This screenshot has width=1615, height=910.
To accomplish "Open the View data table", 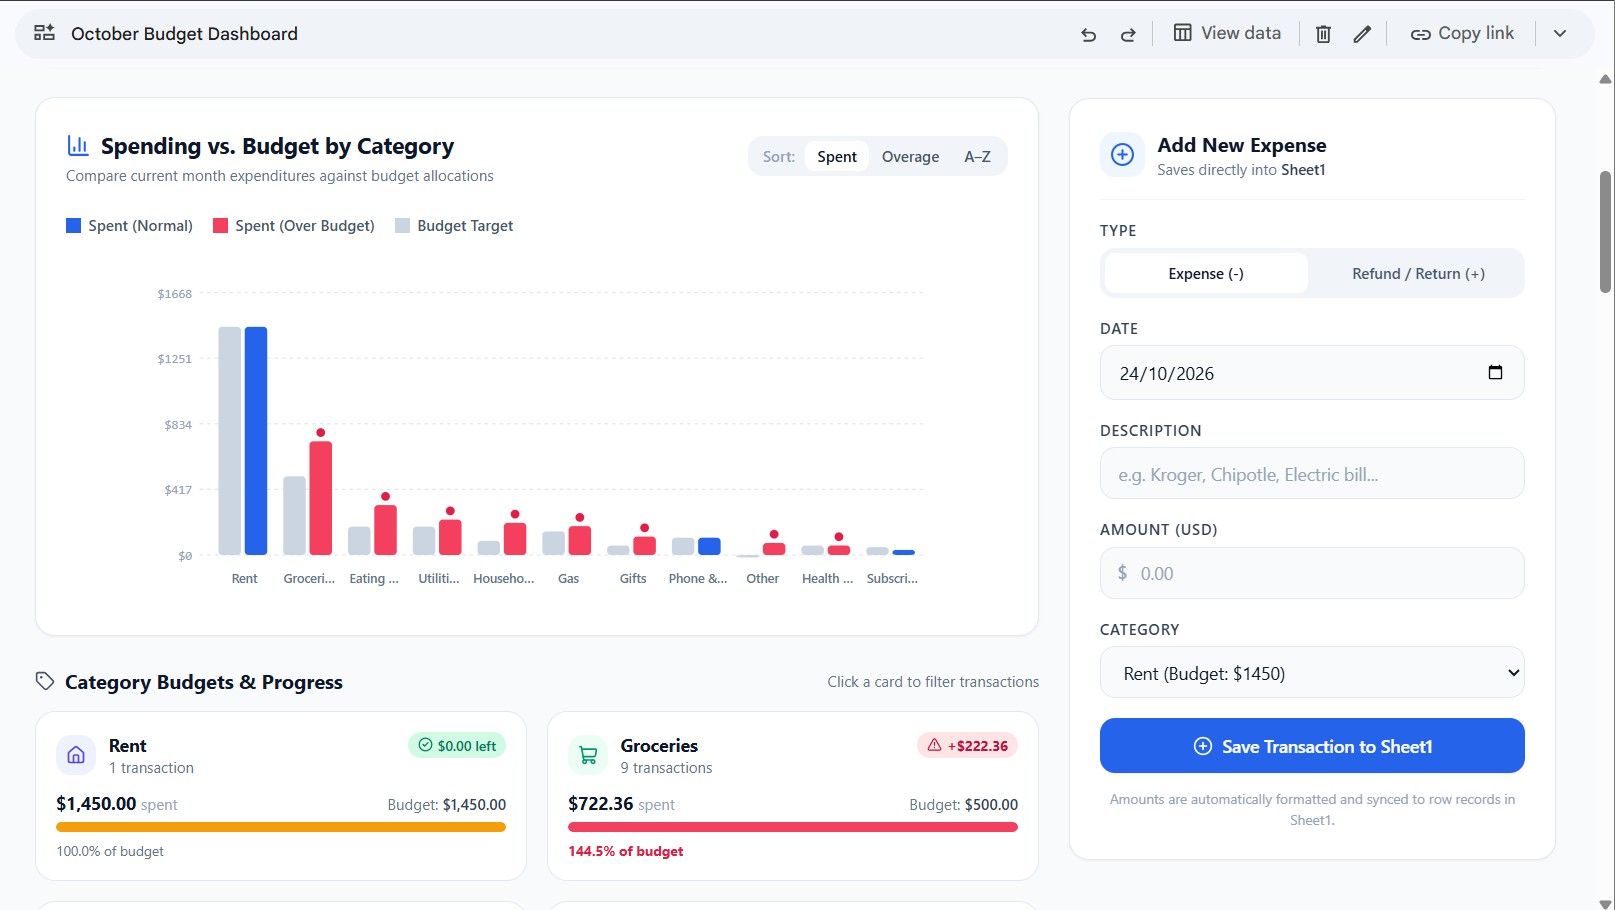I will [x=1227, y=33].
